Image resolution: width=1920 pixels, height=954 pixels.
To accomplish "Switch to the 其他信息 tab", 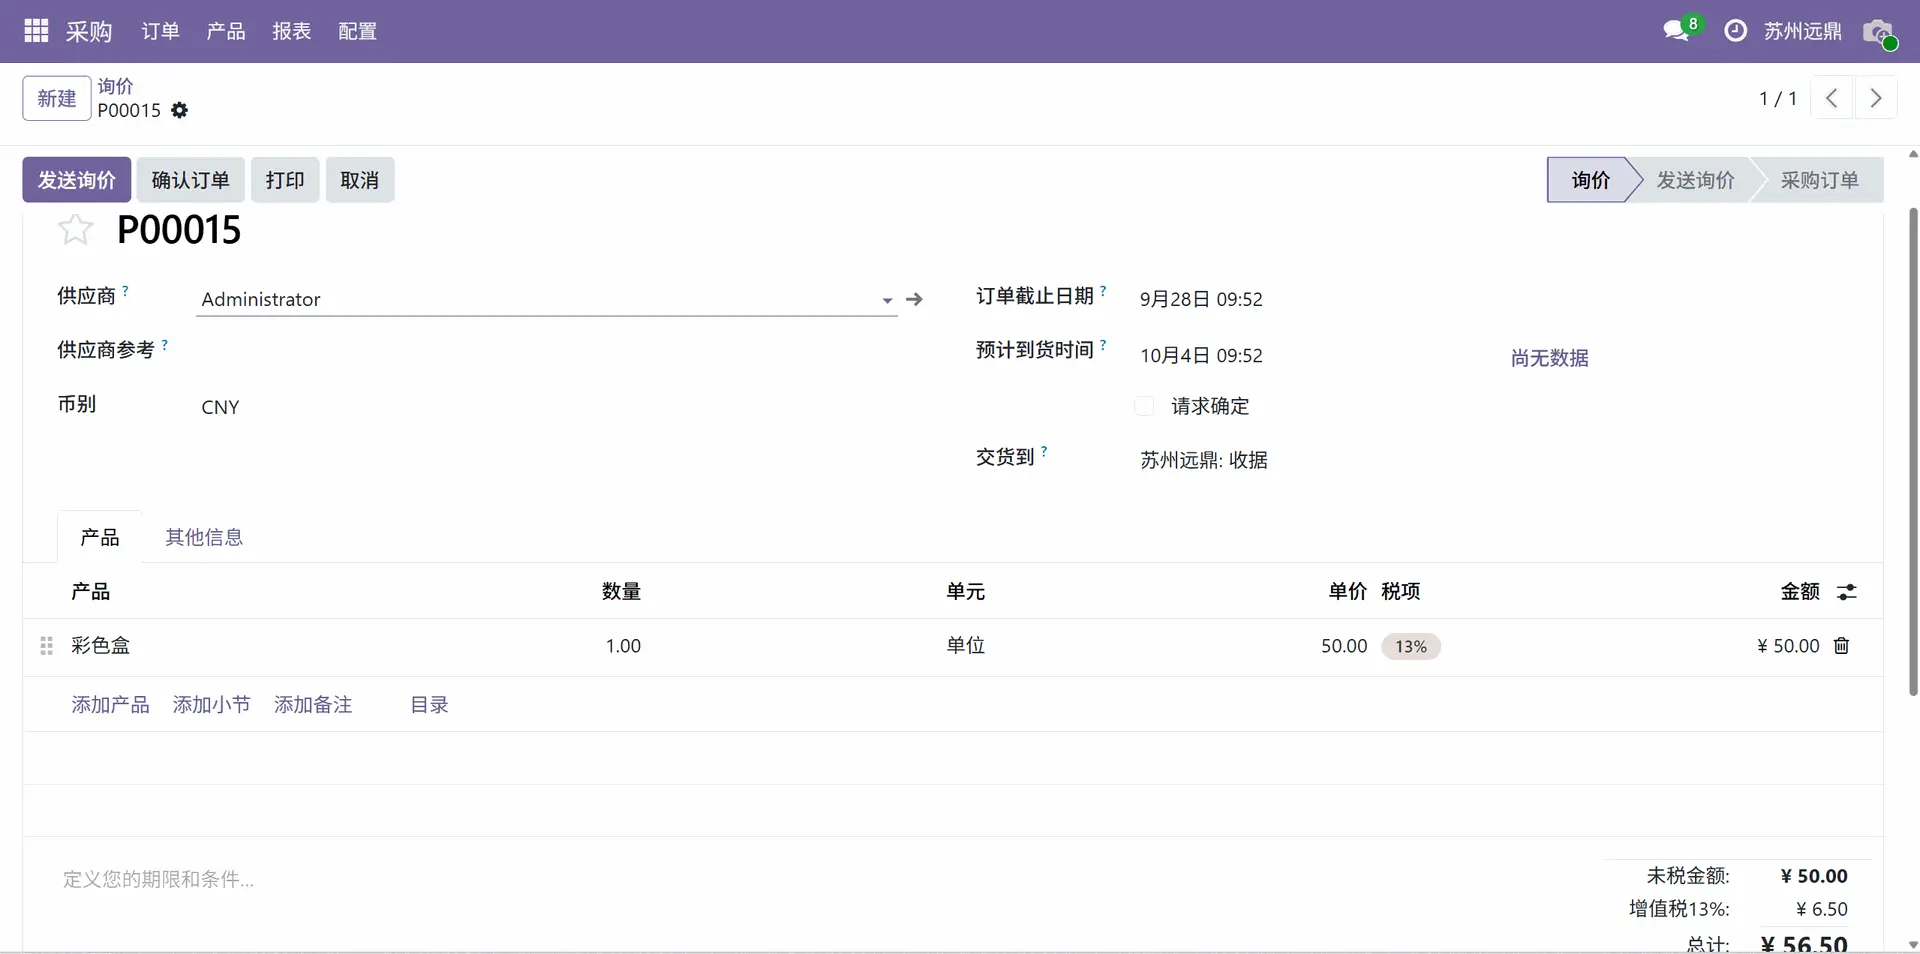I will click(x=204, y=537).
